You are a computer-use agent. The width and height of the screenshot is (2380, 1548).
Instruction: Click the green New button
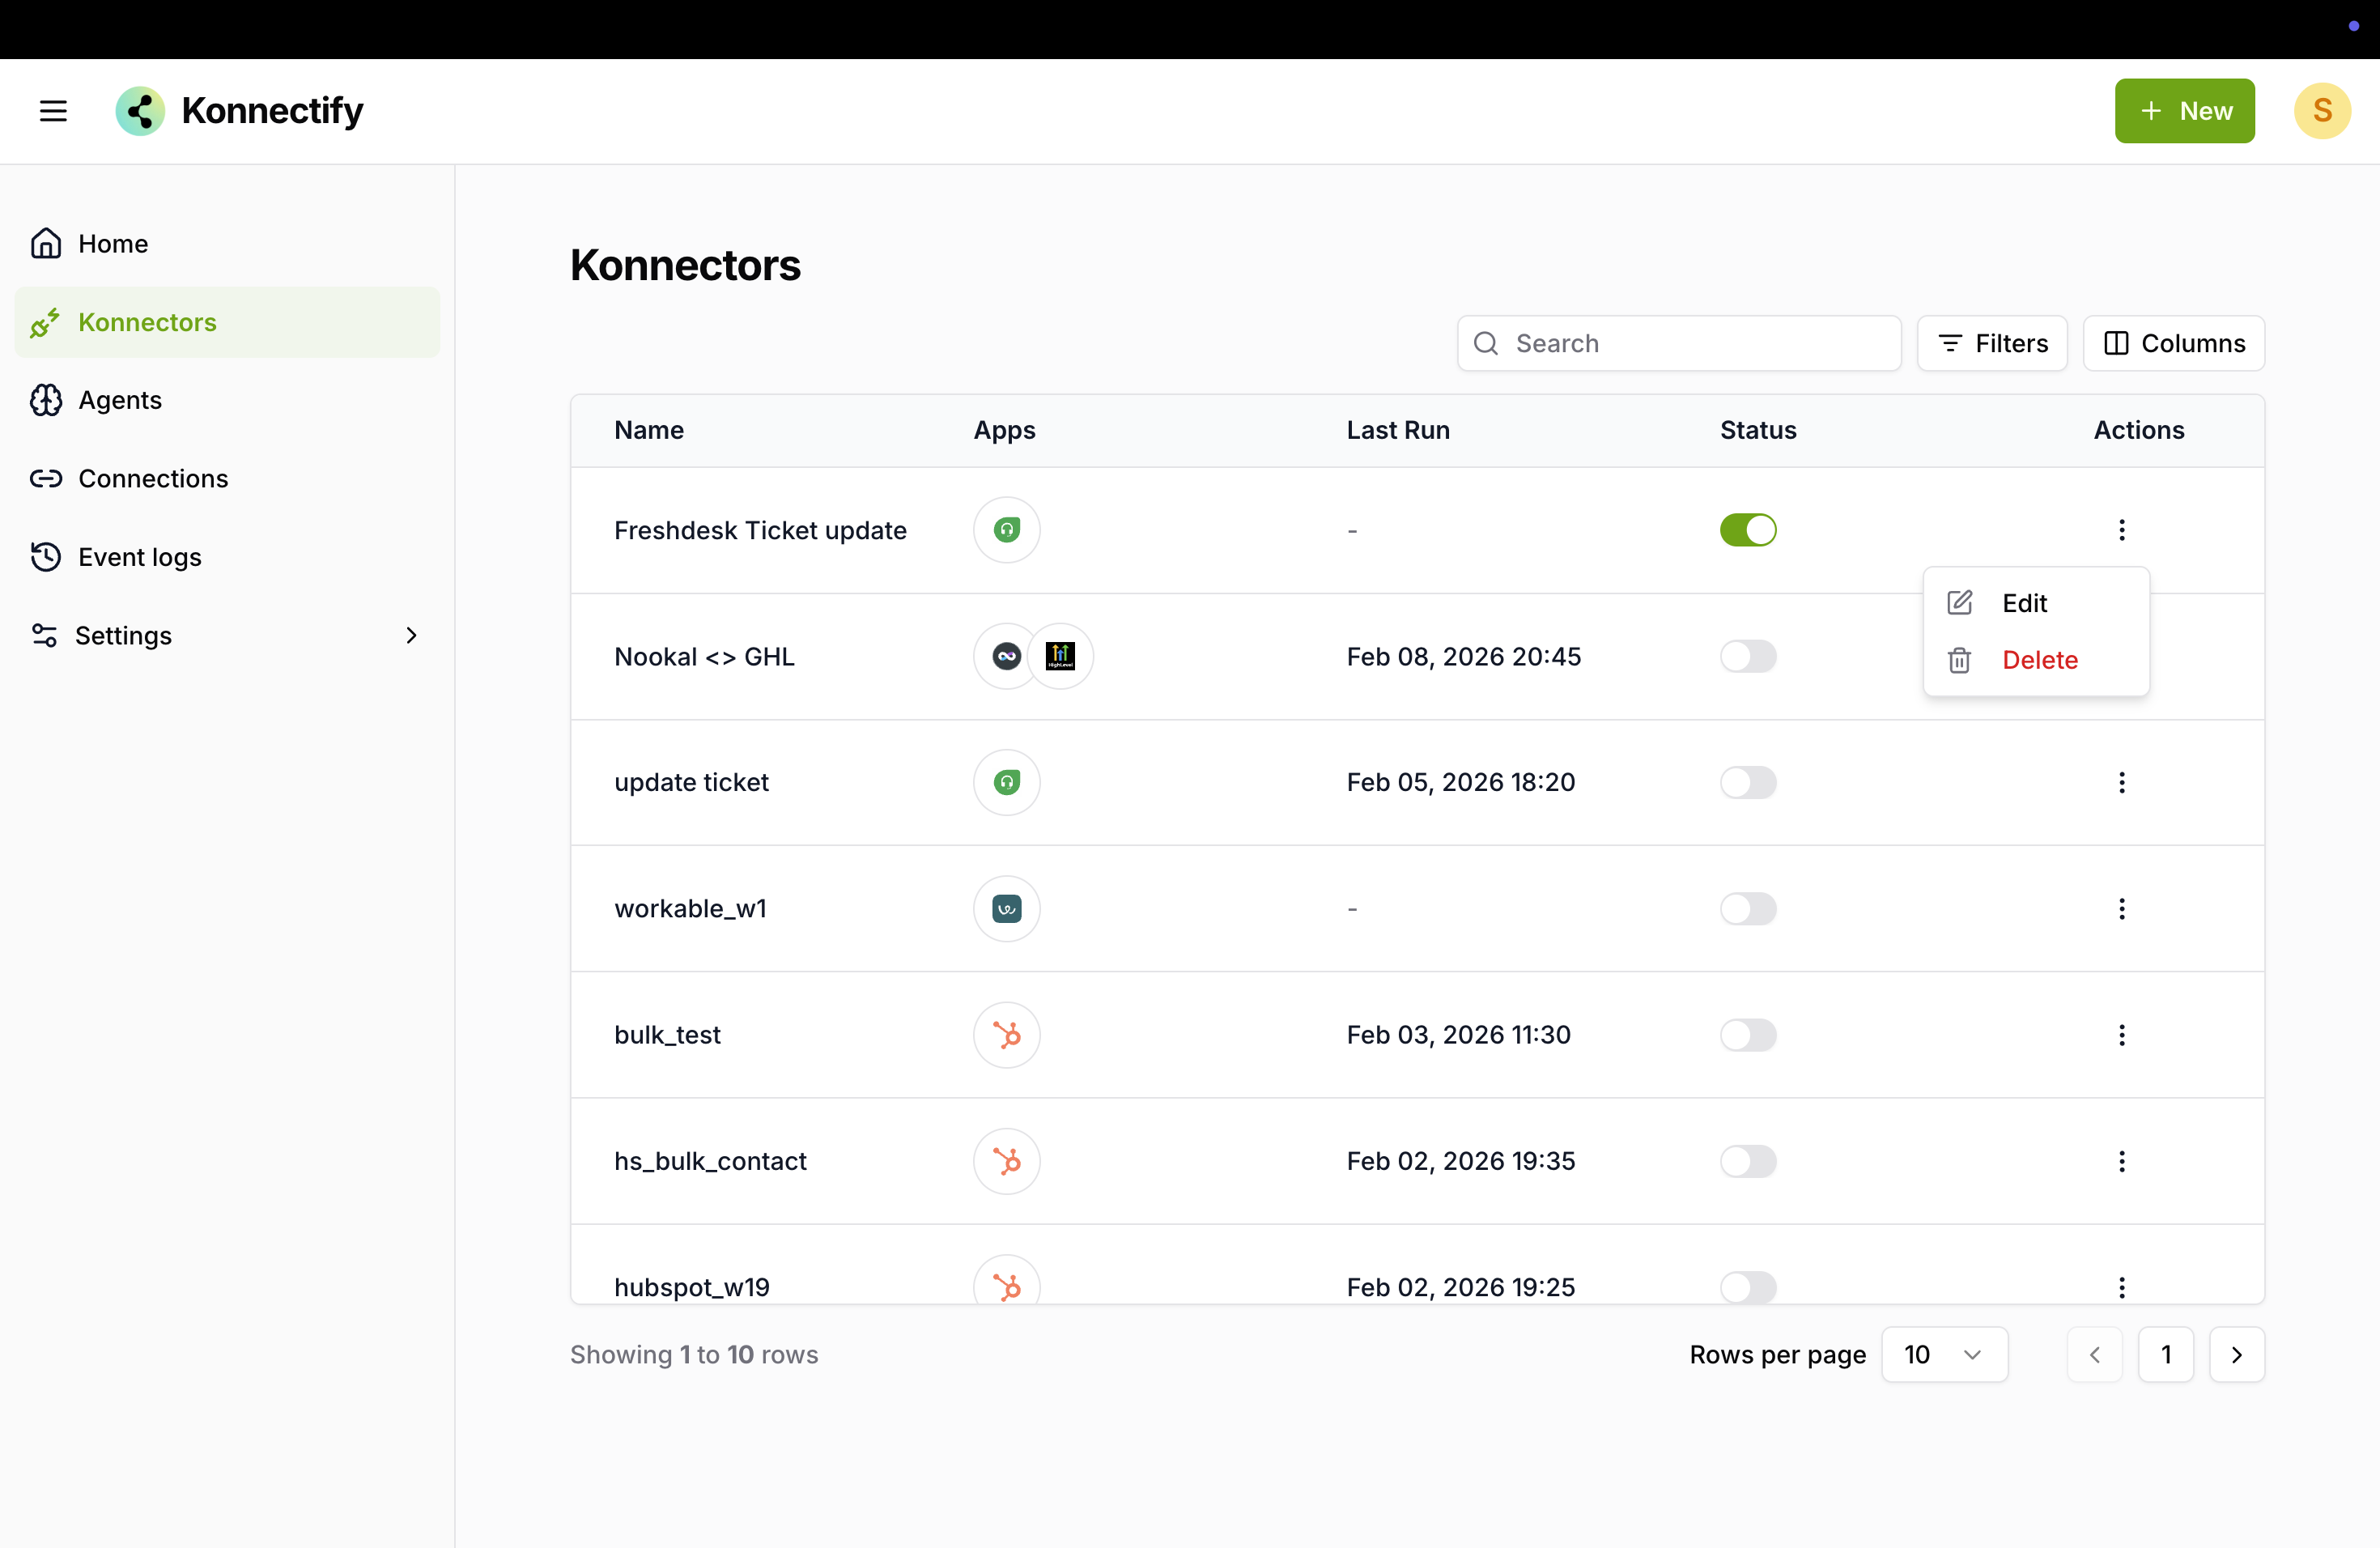pyautogui.click(x=2183, y=111)
